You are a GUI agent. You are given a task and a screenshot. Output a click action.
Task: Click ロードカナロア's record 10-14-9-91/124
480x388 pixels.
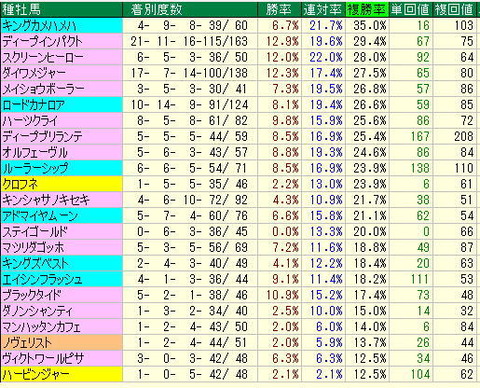(189, 105)
